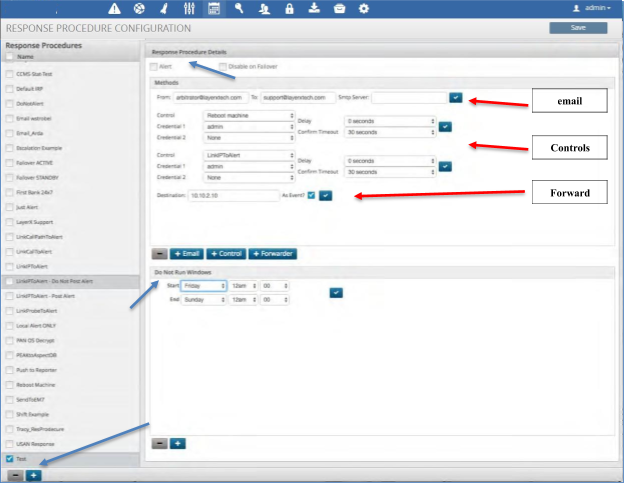624x483 pixels.
Task: Click the download icon in top toolbar
Action: tap(315, 8)
